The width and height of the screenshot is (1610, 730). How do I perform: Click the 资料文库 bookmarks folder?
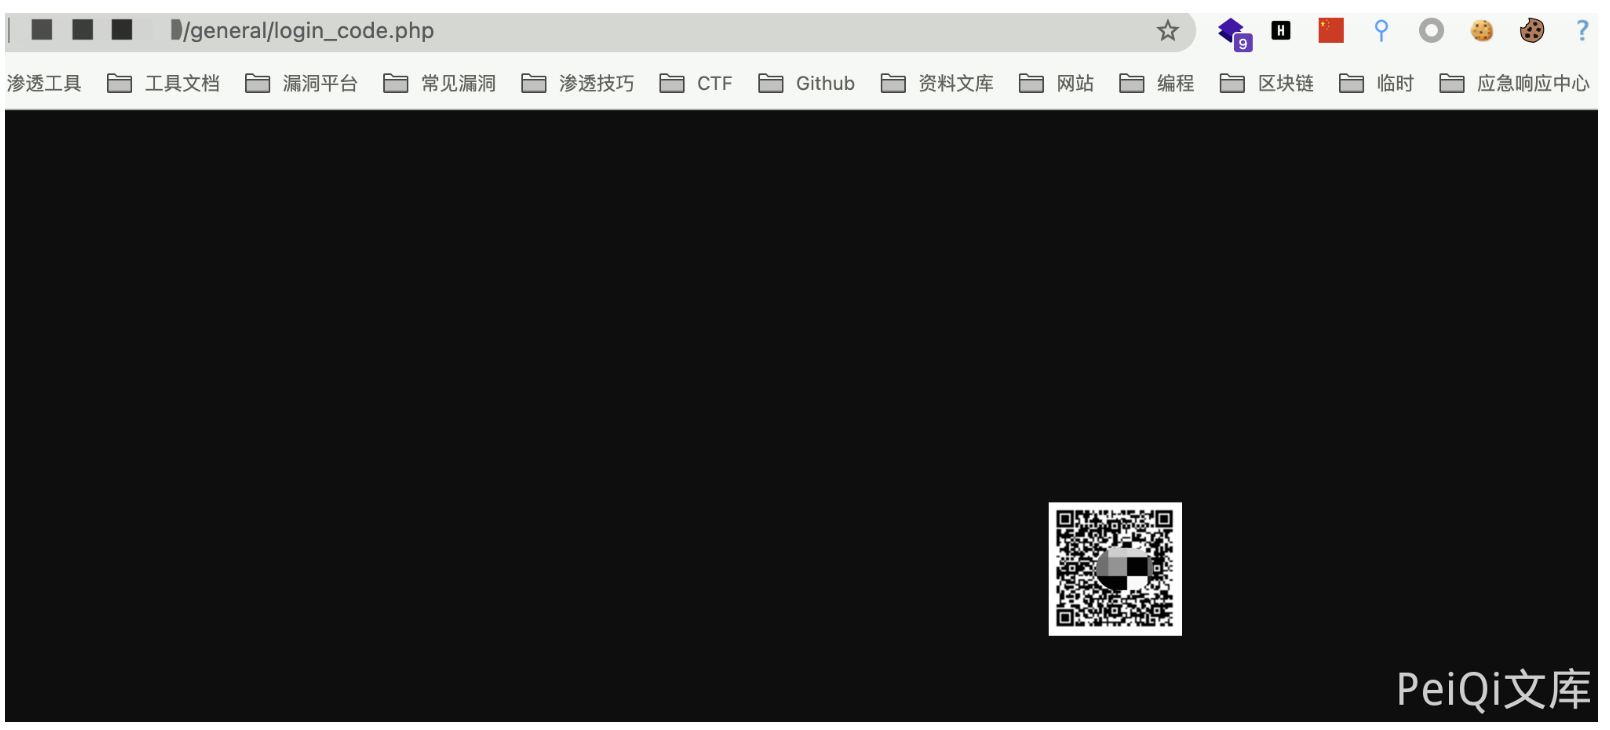pos(938,83)
